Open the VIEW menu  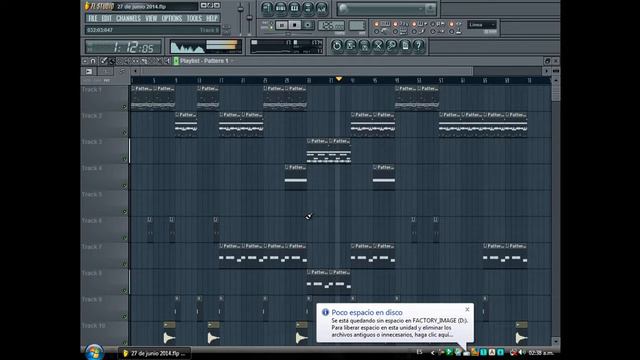point(151,18)
